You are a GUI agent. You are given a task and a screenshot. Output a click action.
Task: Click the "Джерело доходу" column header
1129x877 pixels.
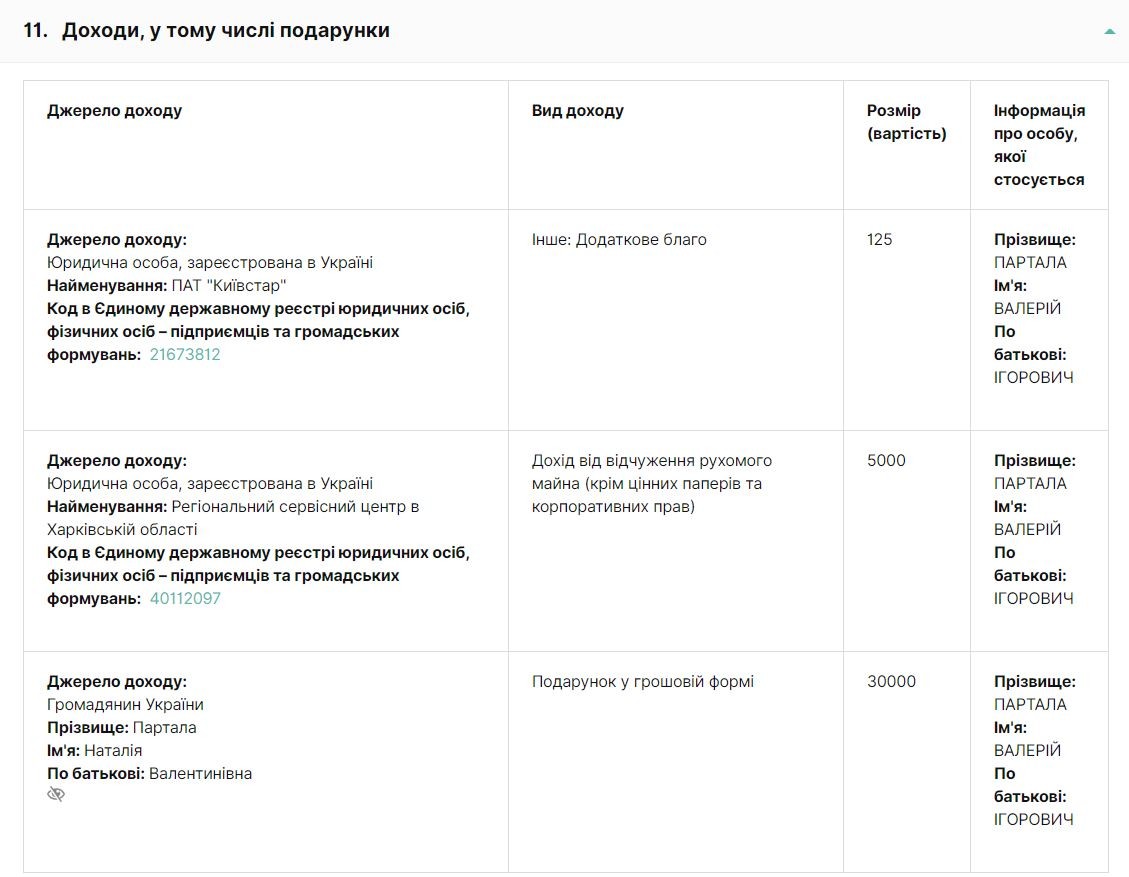tap(114, 110)
